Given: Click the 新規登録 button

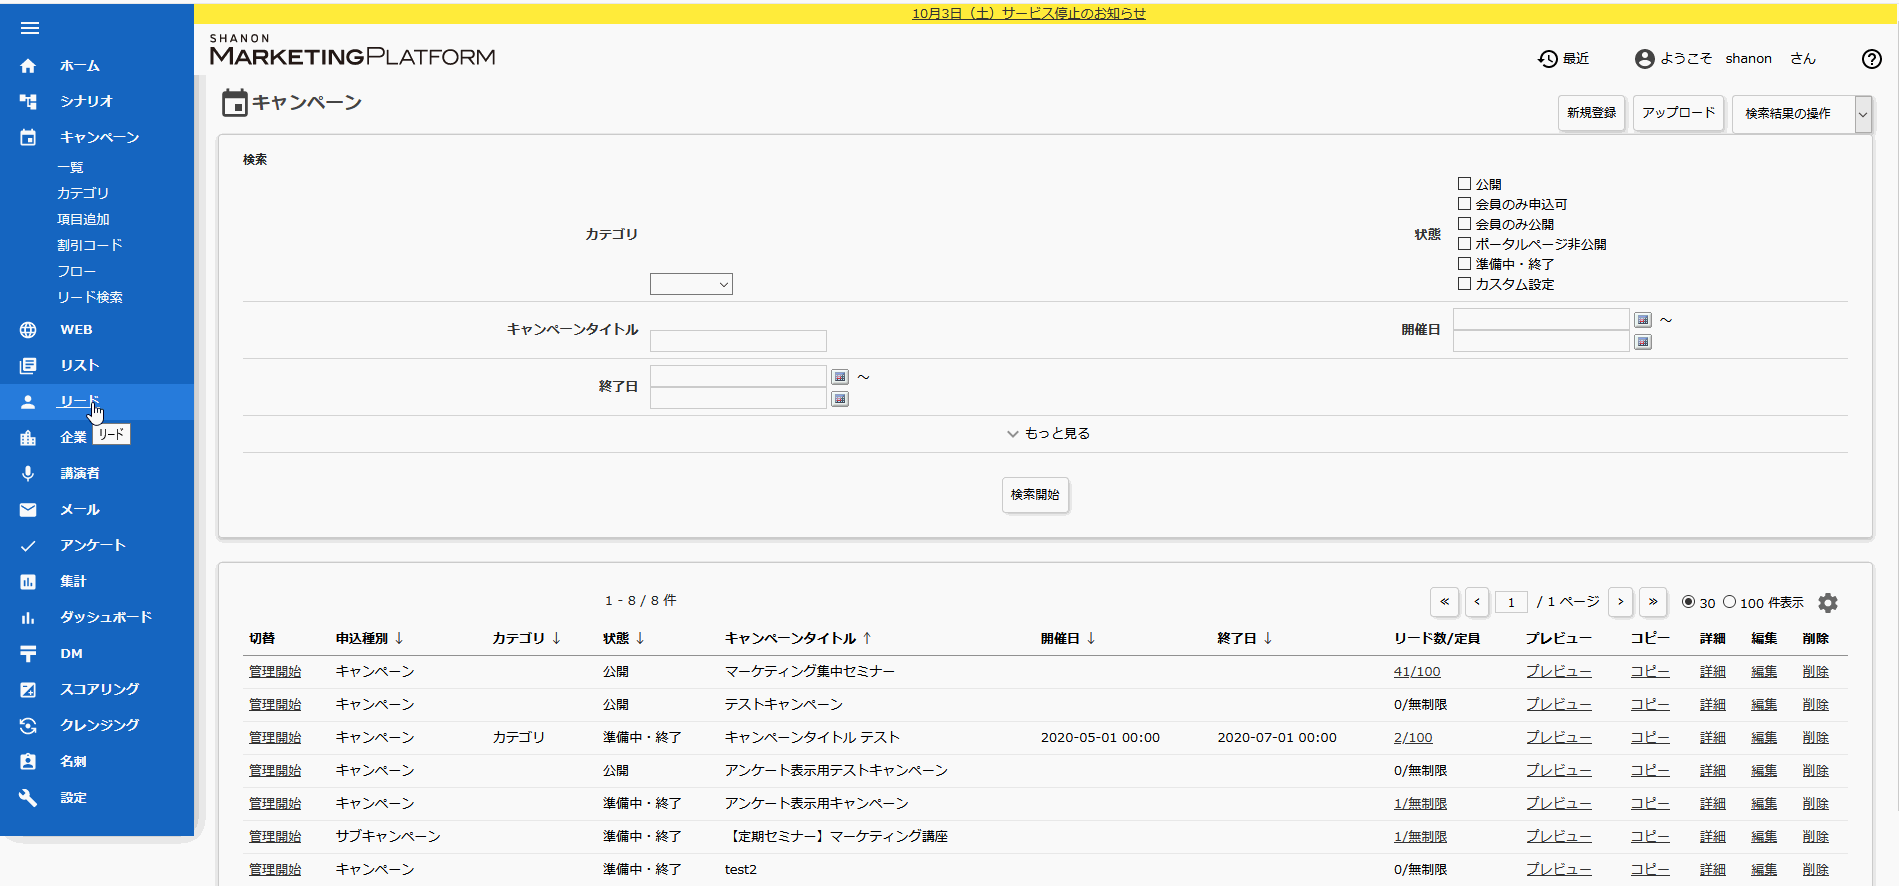Looking at the screenshot, I should click(1591, 114).
